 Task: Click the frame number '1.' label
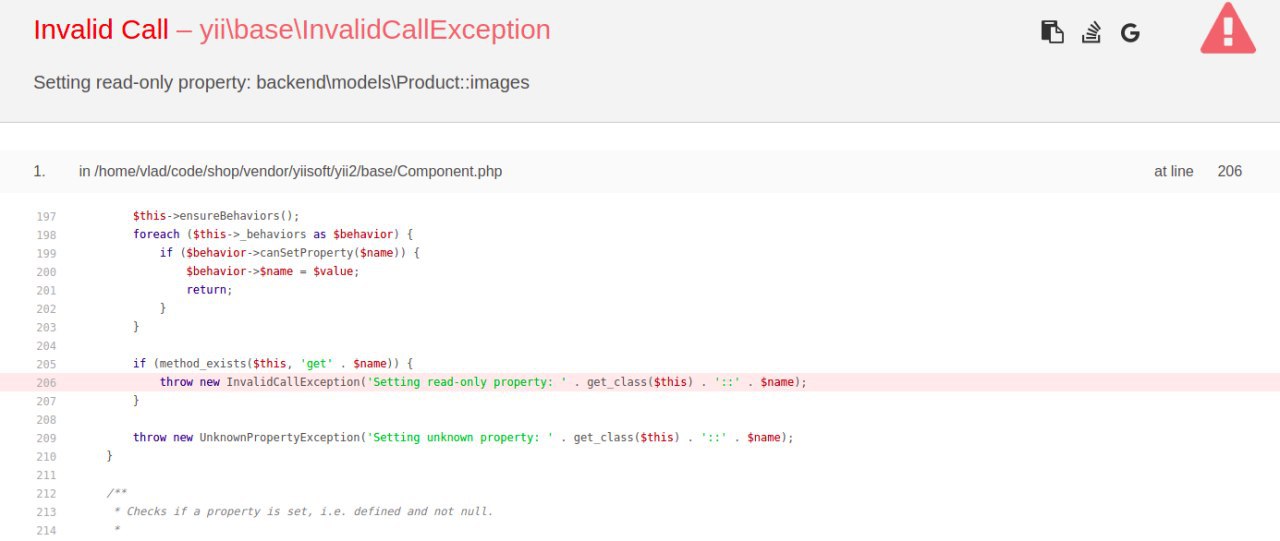pyautogui.click(x=39, y=171)
